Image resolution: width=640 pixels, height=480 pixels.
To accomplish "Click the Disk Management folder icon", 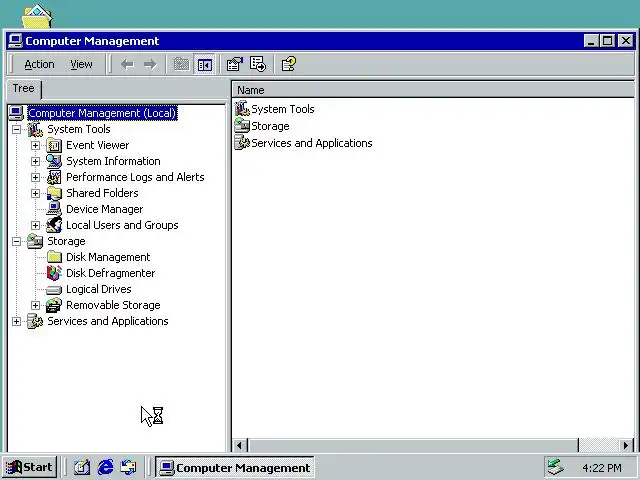I will (54, 257).
